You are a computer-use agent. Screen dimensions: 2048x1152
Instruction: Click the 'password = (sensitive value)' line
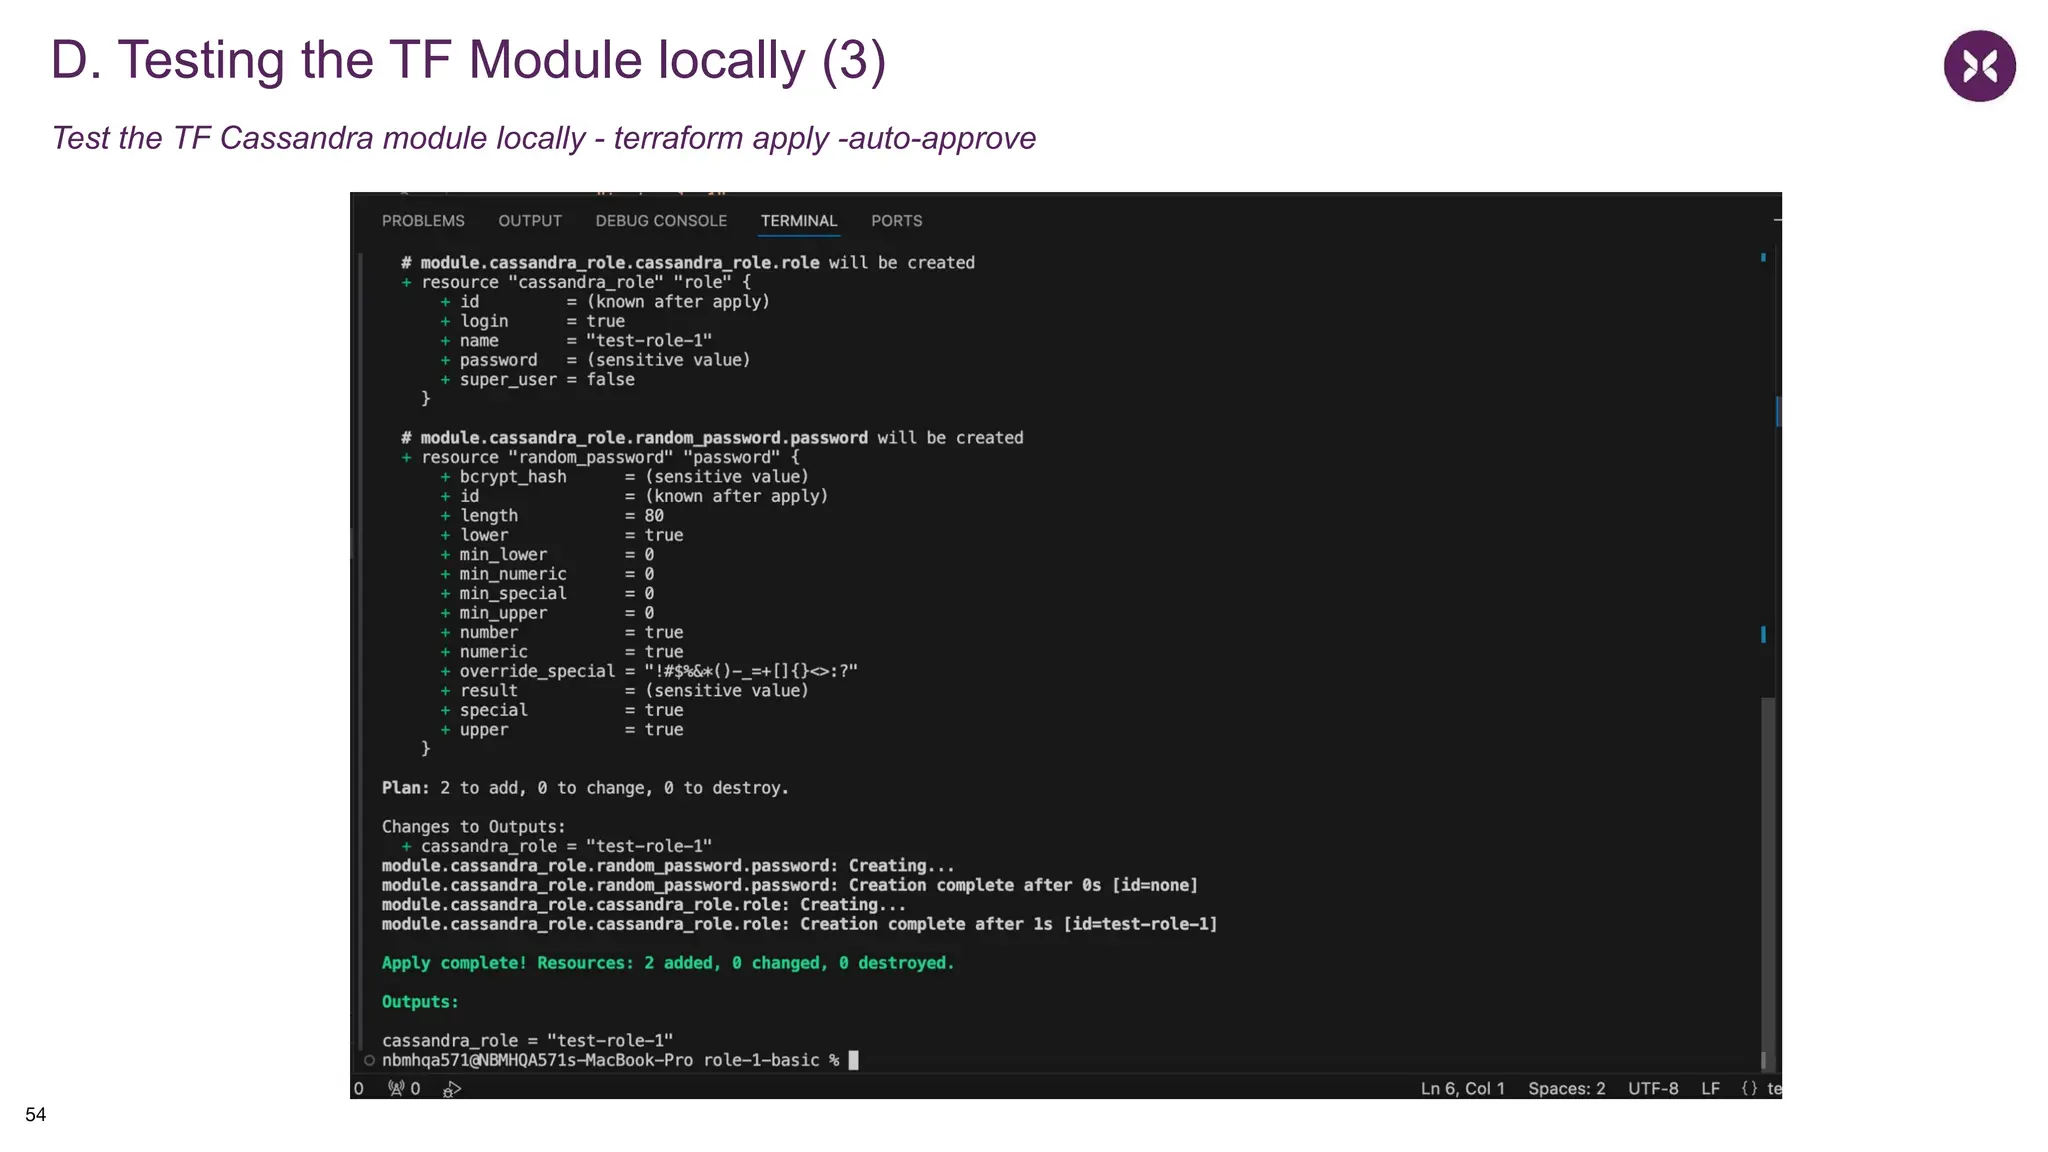point(594,360)
